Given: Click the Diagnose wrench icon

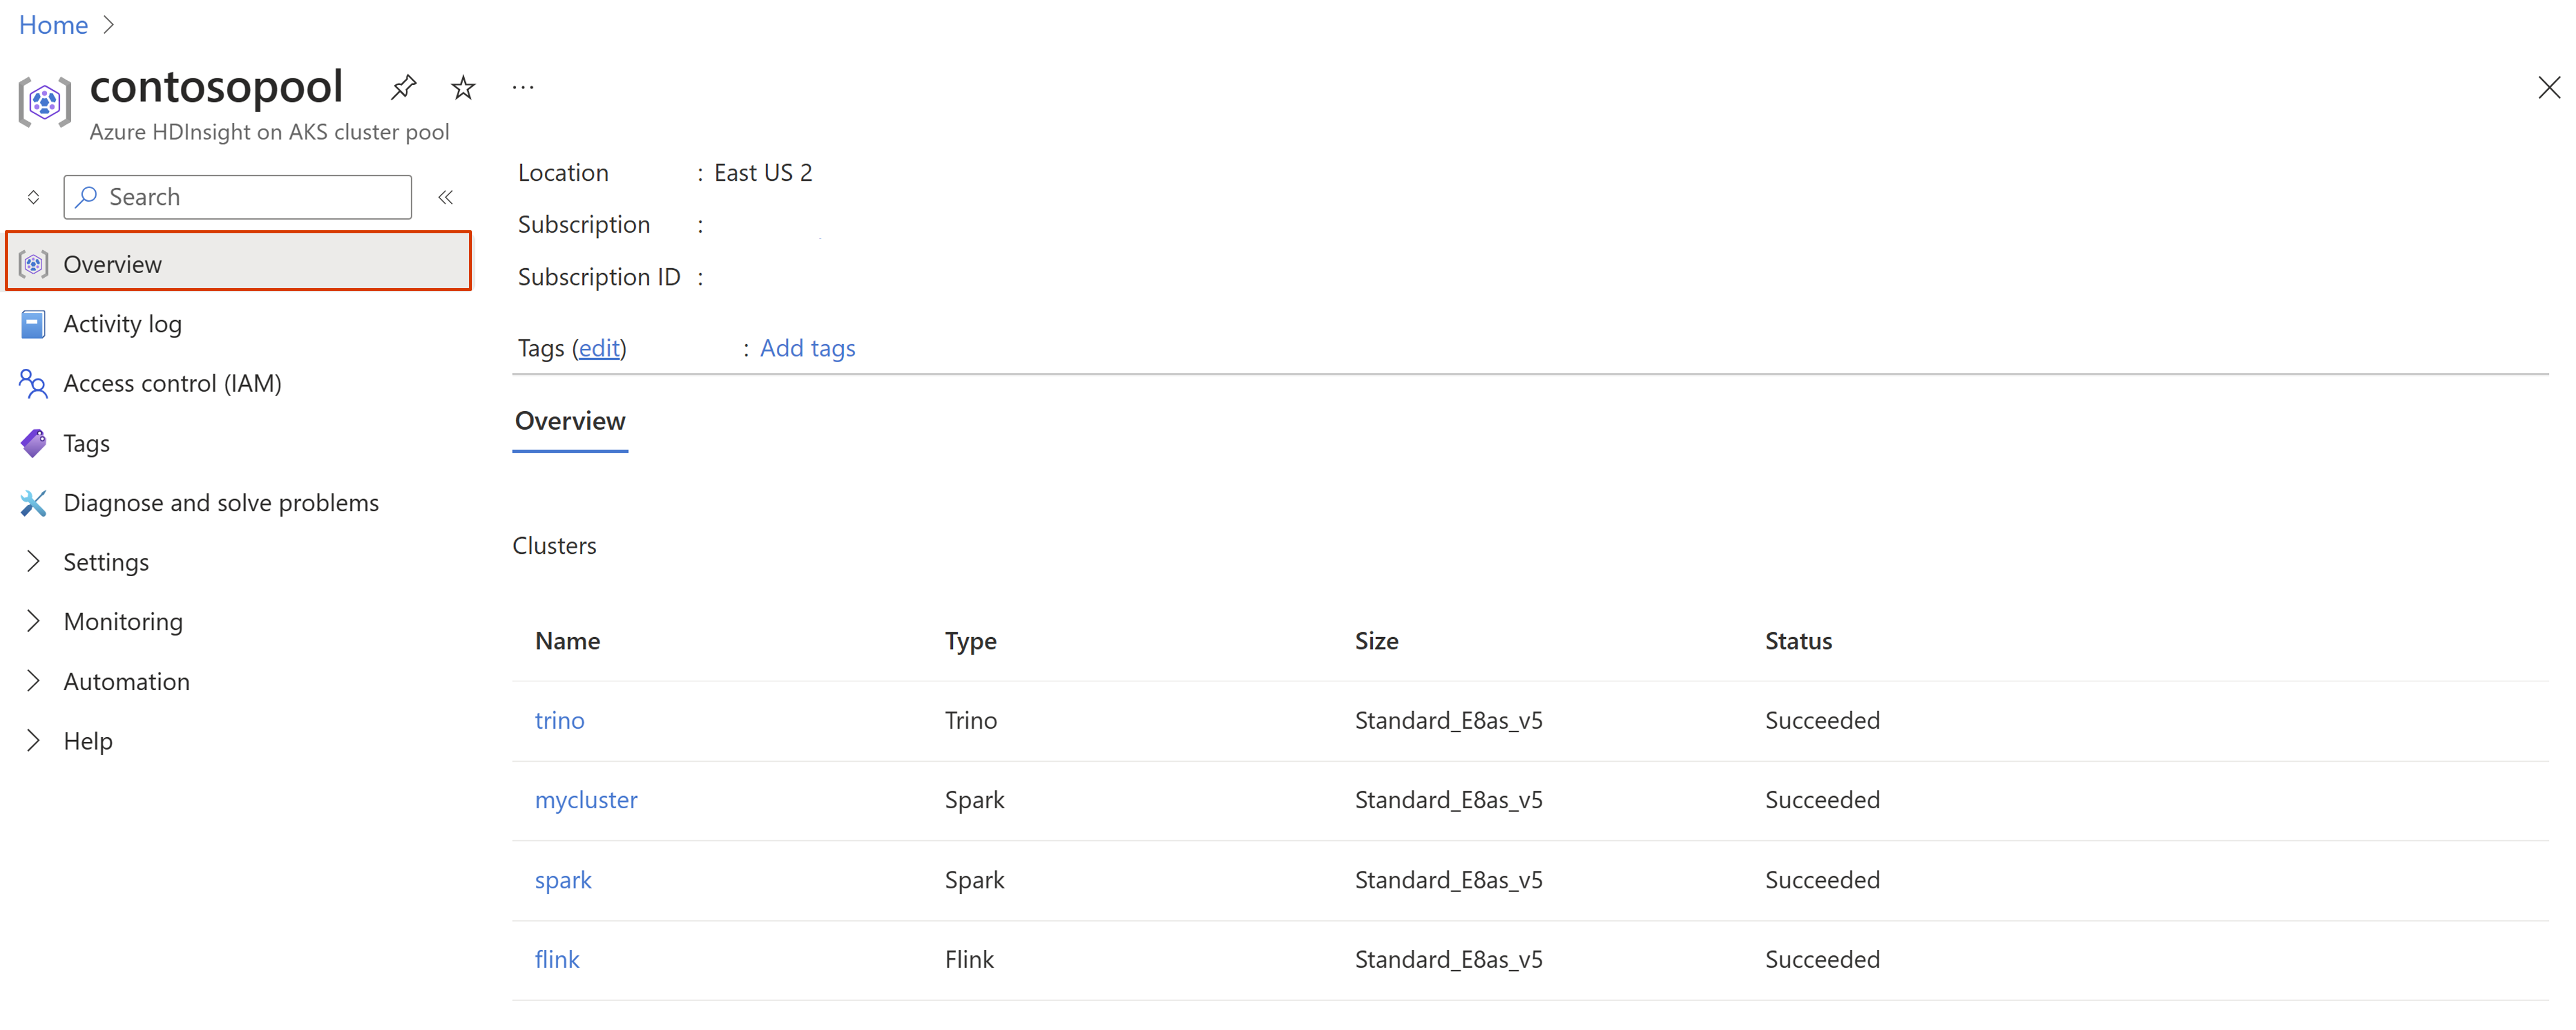Looking at the screenshot, I should click(33, 503).
